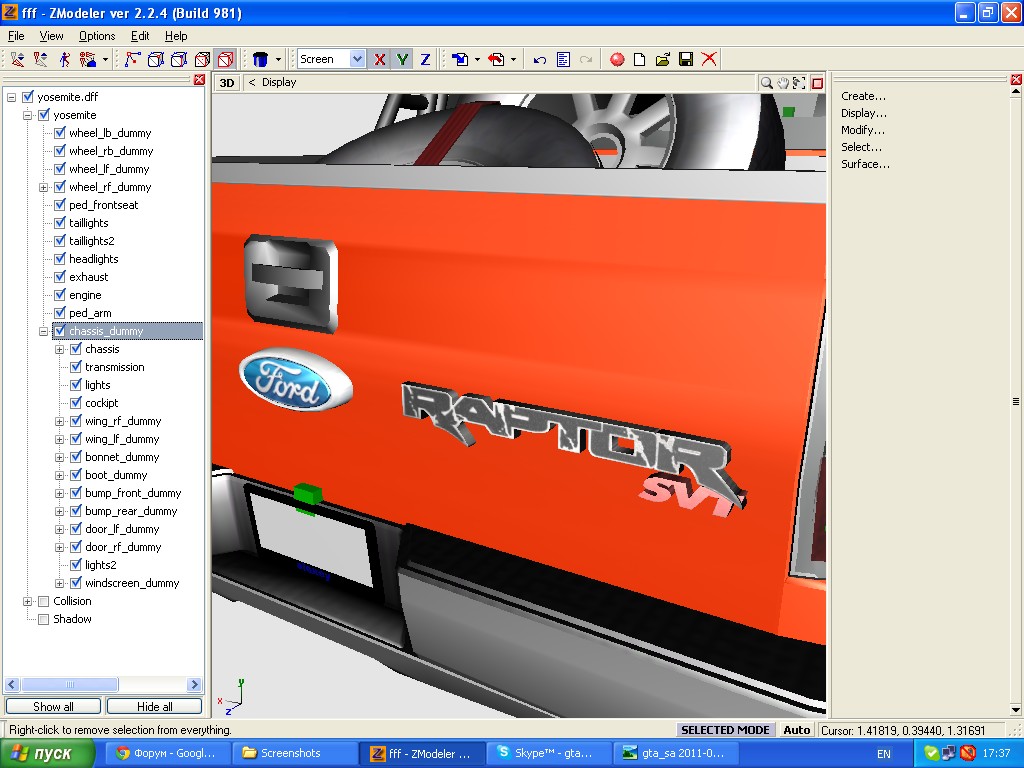Save file with the floppy disk icon
The width and height of the screenshot is (1024, 768).
pyautogui.click(x=686, y=59)
